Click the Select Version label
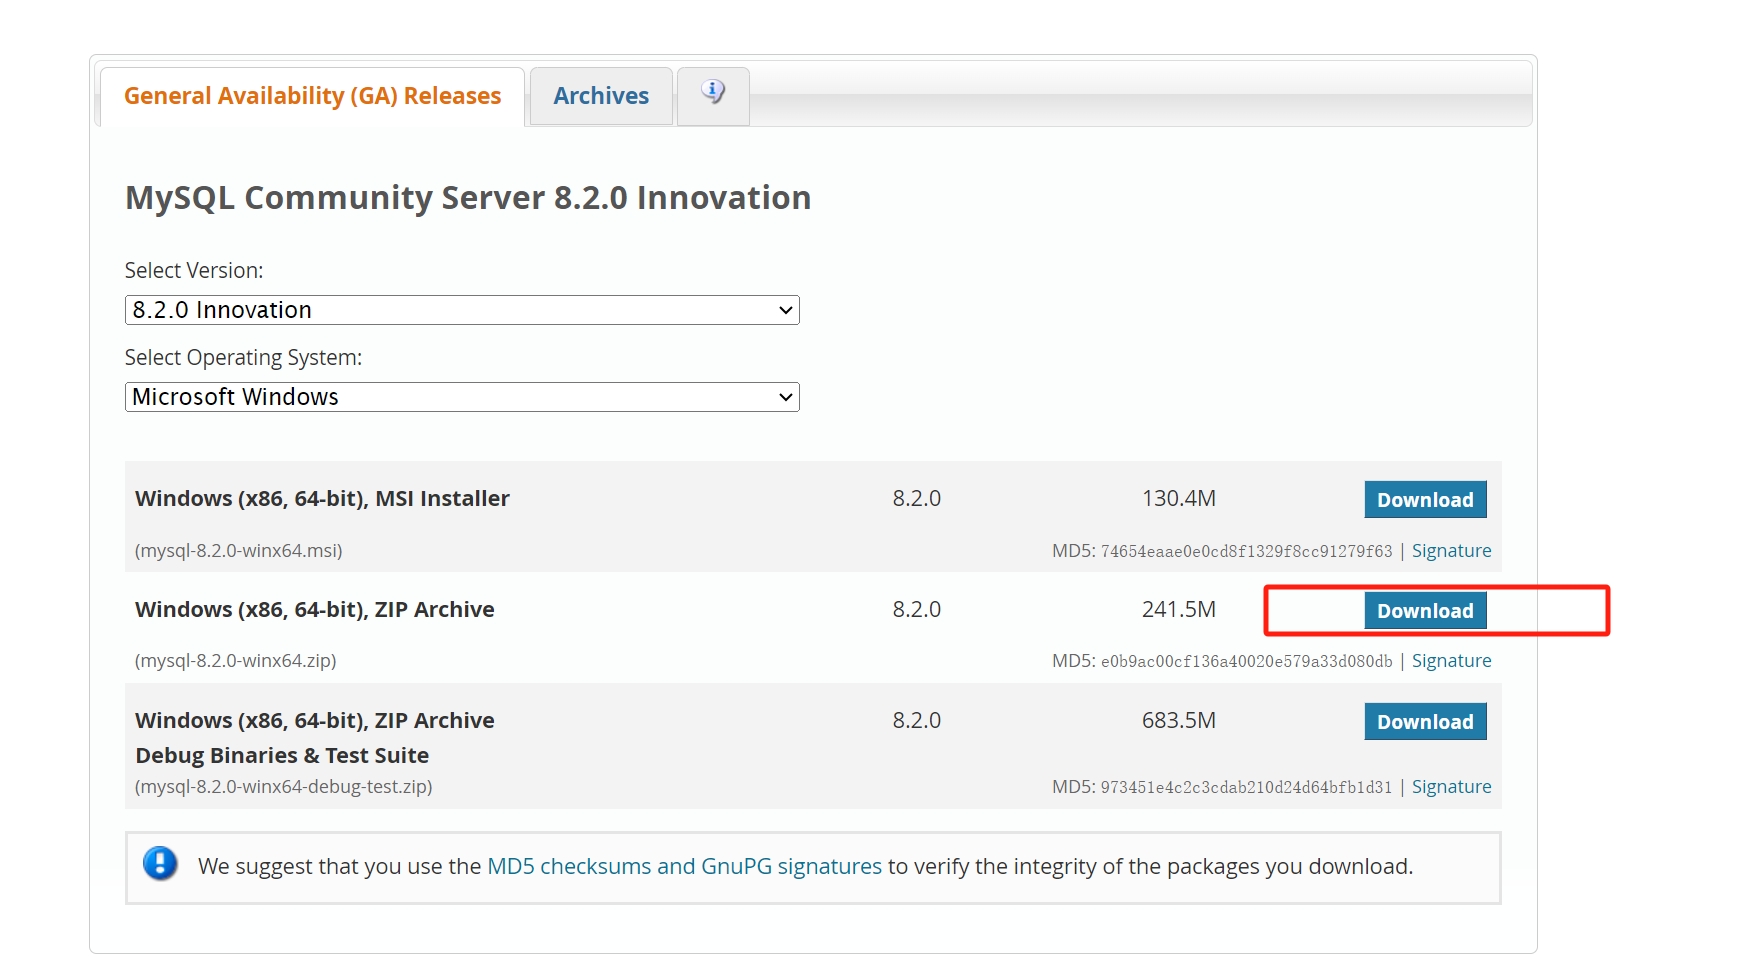 point(194,271)
